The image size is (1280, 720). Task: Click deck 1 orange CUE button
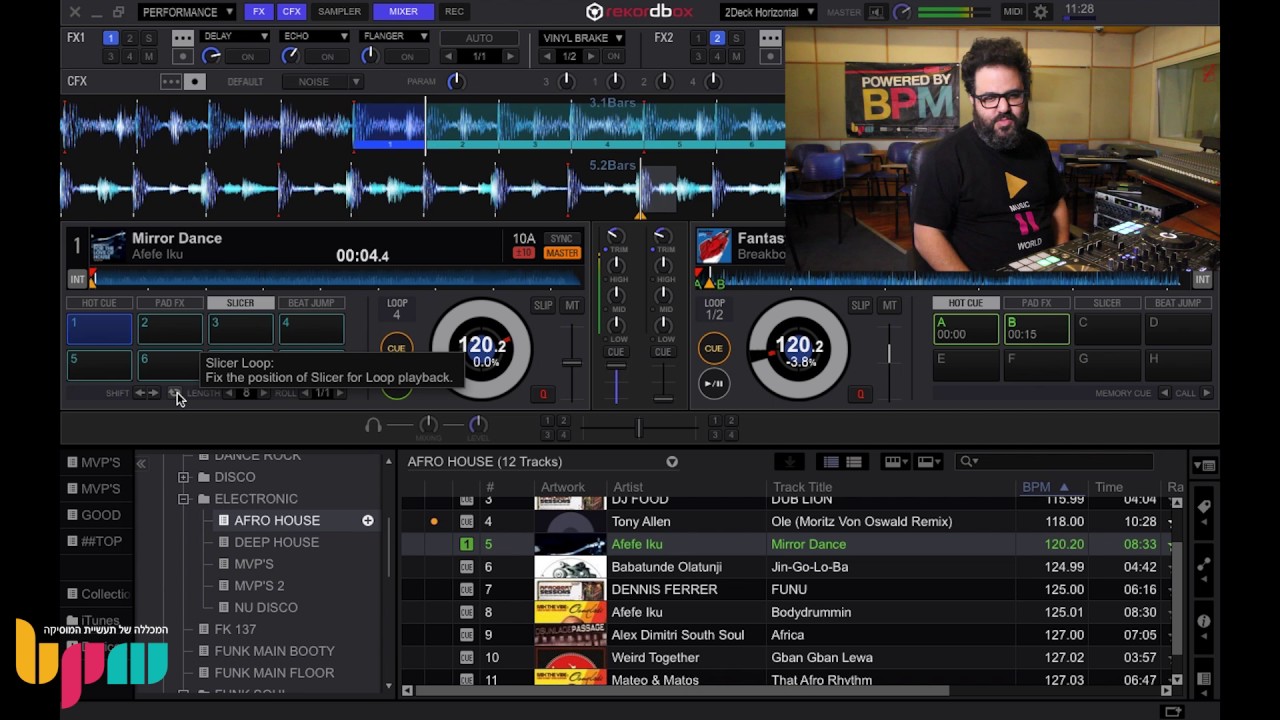pos(397,348)
